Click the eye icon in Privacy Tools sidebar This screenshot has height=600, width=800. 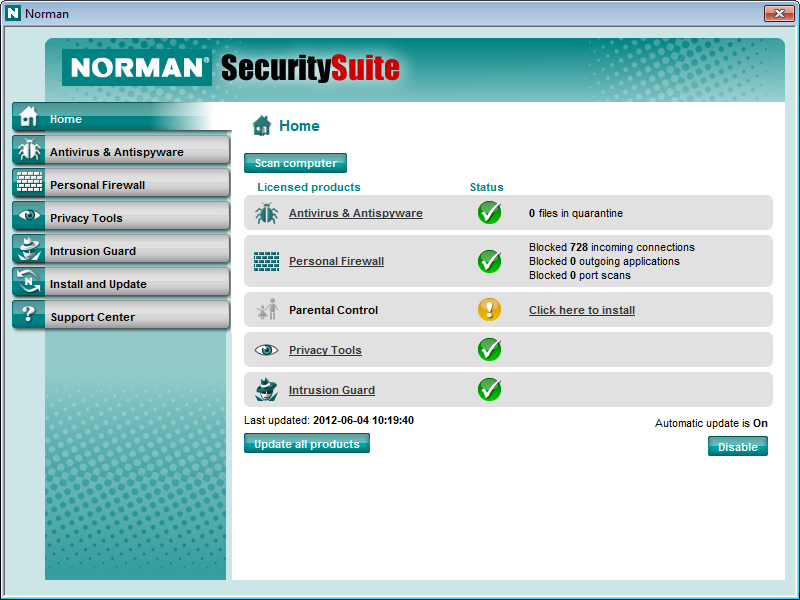click(x=29, y=217)
